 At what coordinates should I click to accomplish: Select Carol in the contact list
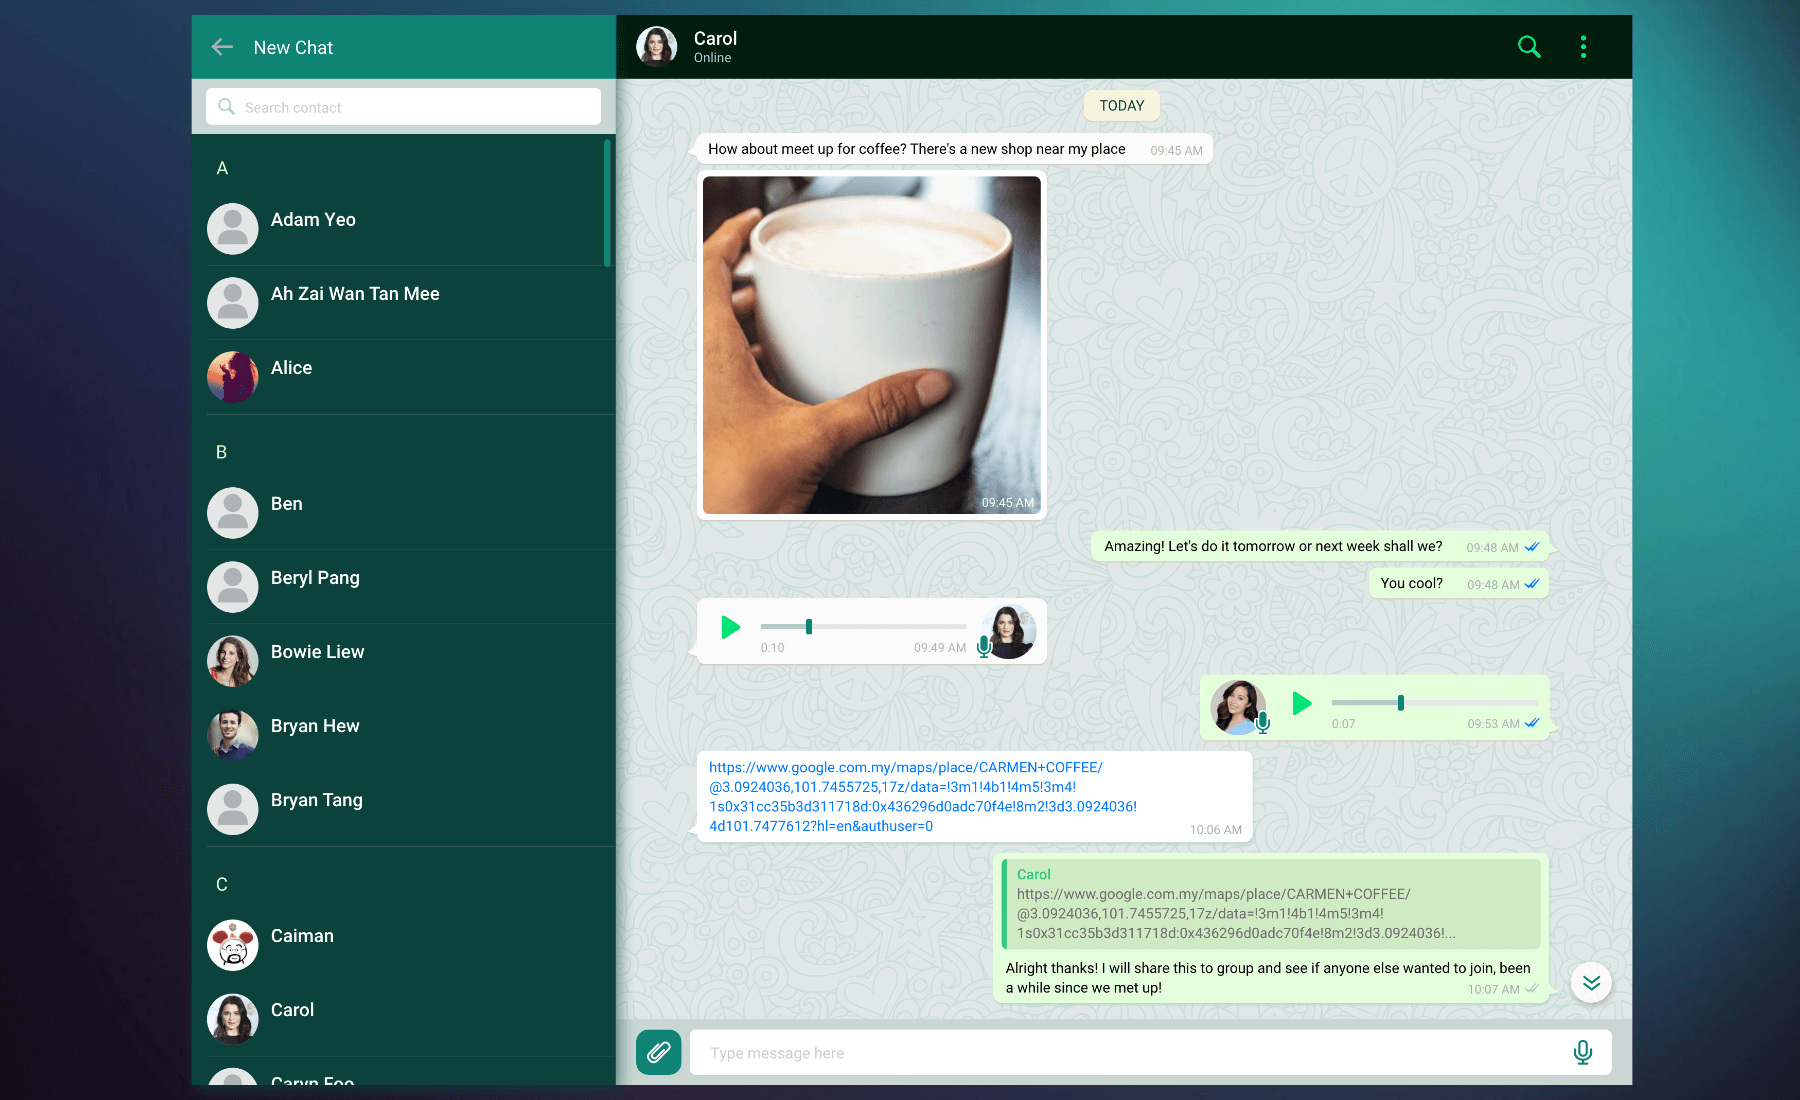coord(410,1019)
